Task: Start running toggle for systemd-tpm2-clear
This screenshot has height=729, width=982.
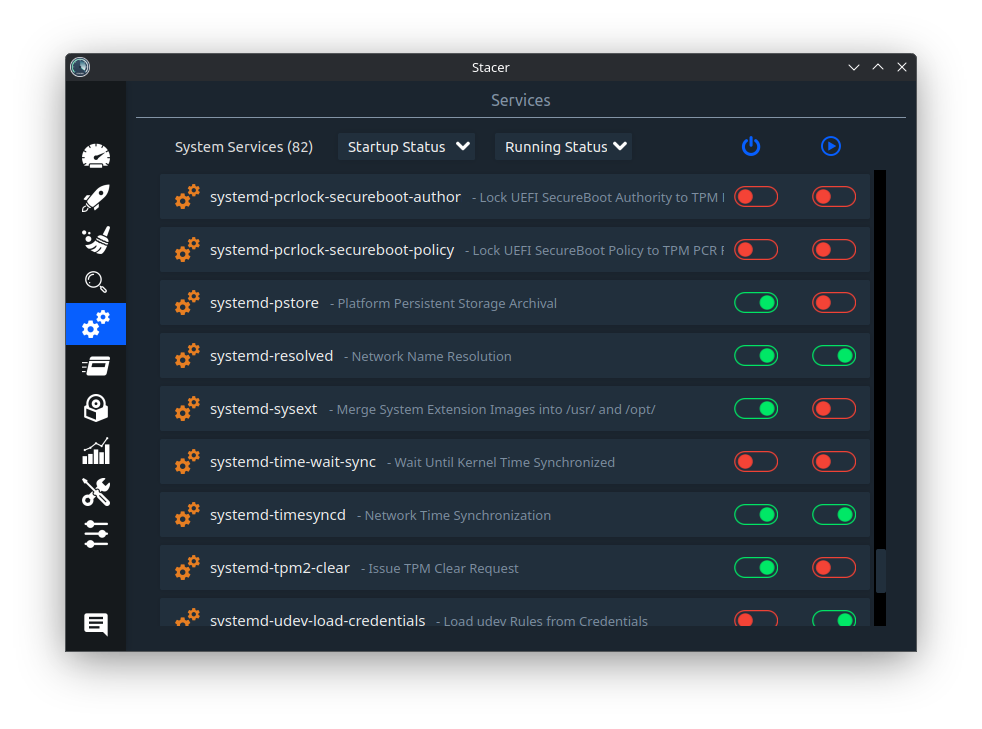Action: pos(834,568)
